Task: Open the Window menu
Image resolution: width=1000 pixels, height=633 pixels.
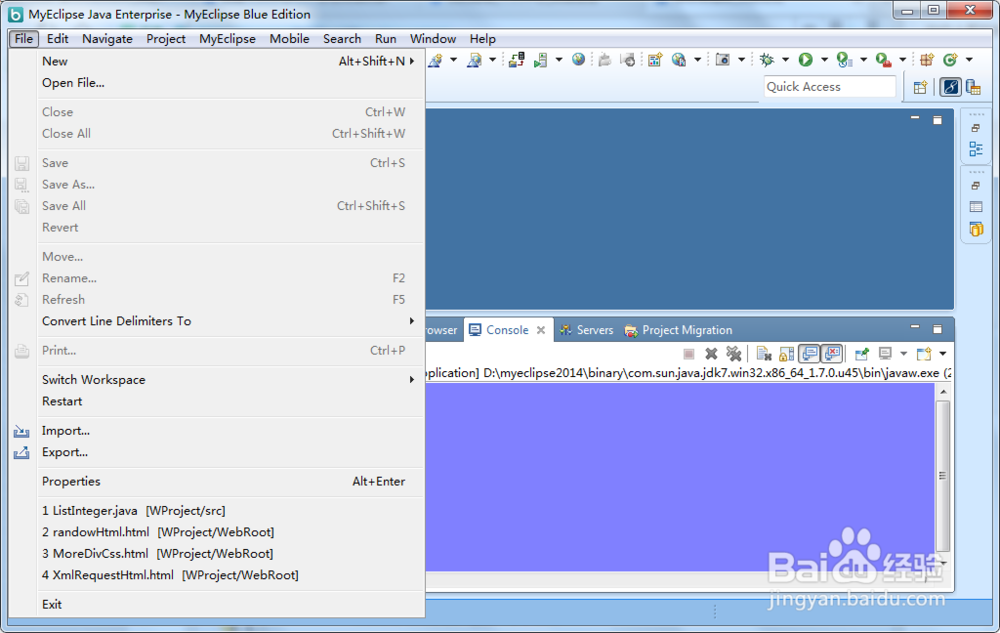Action: point(433,39)
